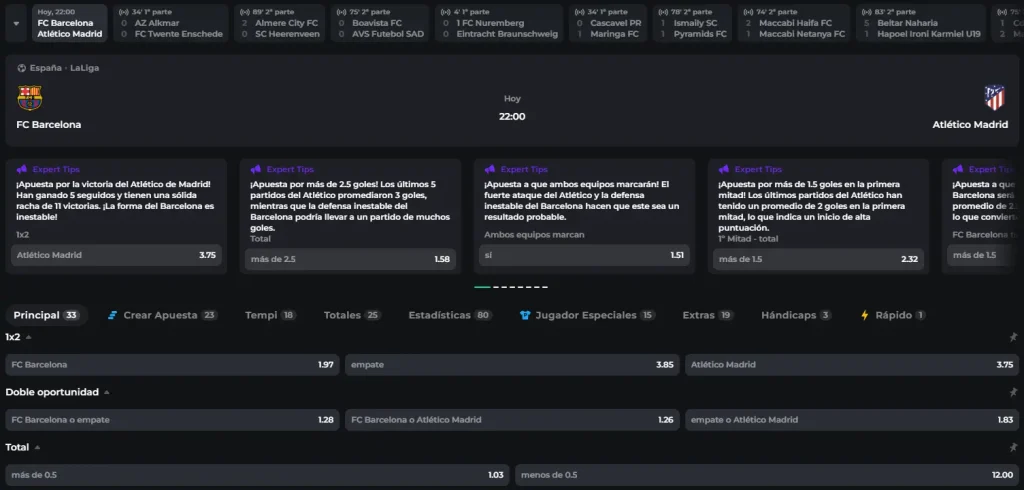Open the Tempi tab
Screen dimensions: 1024x490
(x=270, y=315)
